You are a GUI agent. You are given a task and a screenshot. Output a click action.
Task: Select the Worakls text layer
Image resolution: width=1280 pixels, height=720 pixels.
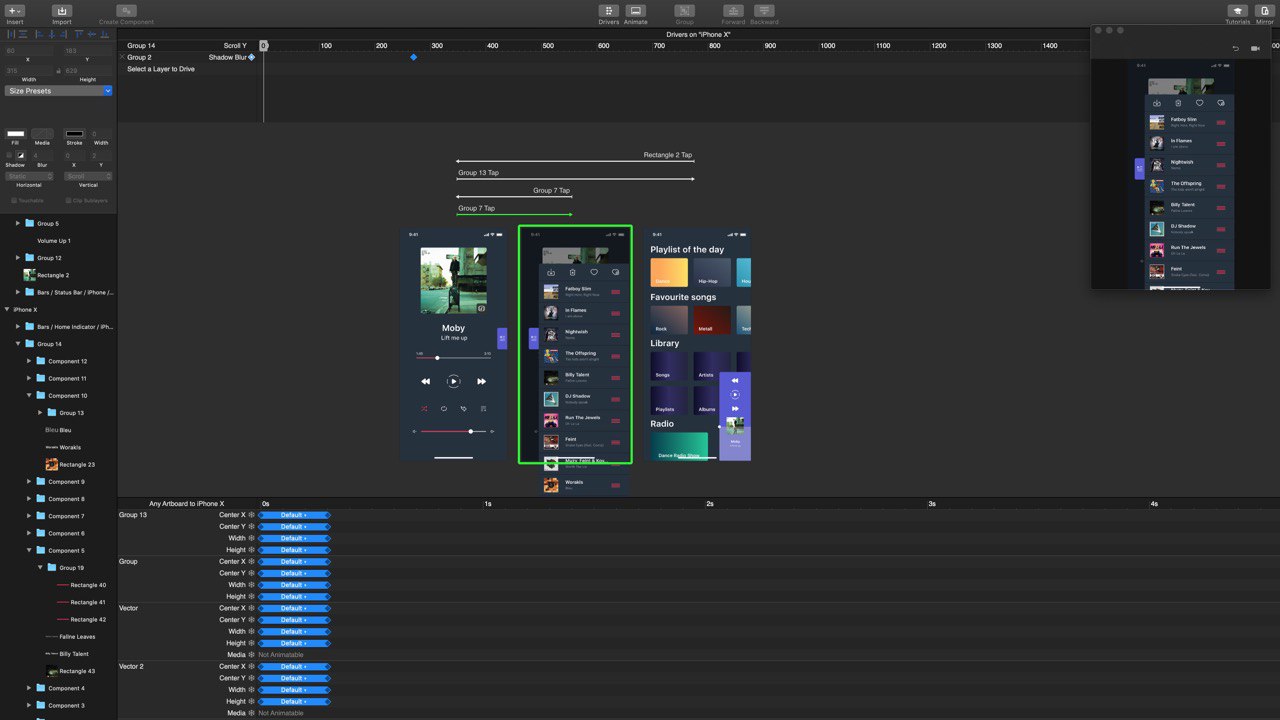pos(70,447)
